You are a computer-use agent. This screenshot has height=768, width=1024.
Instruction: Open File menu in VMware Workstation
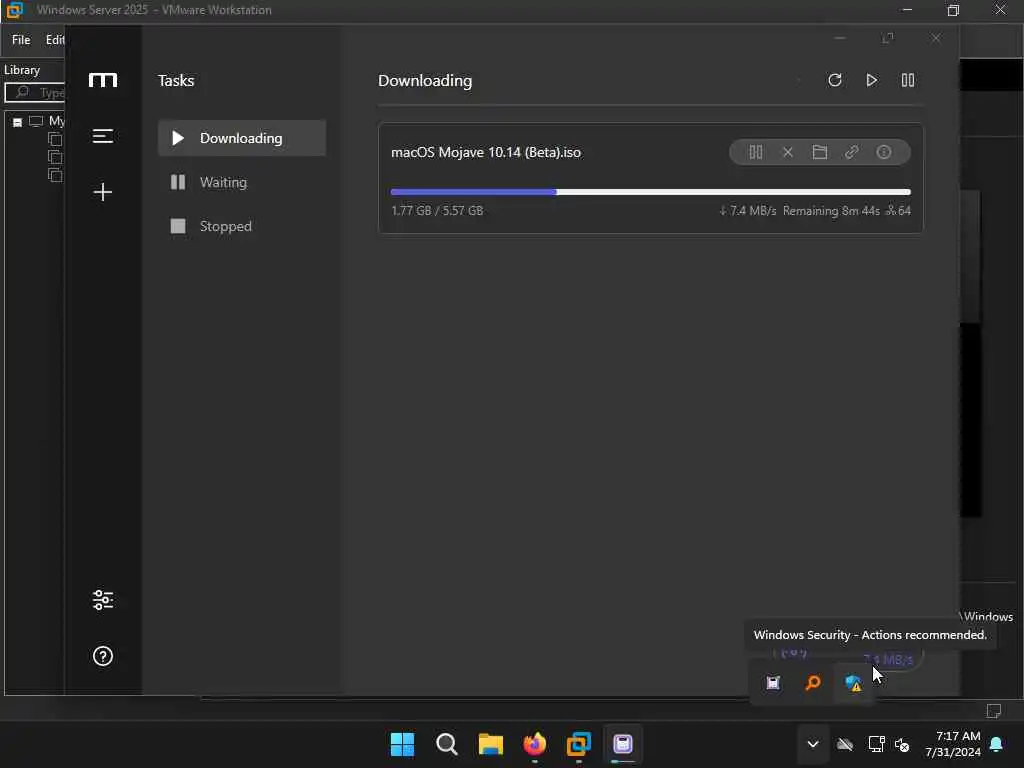(x=21, y=40)
